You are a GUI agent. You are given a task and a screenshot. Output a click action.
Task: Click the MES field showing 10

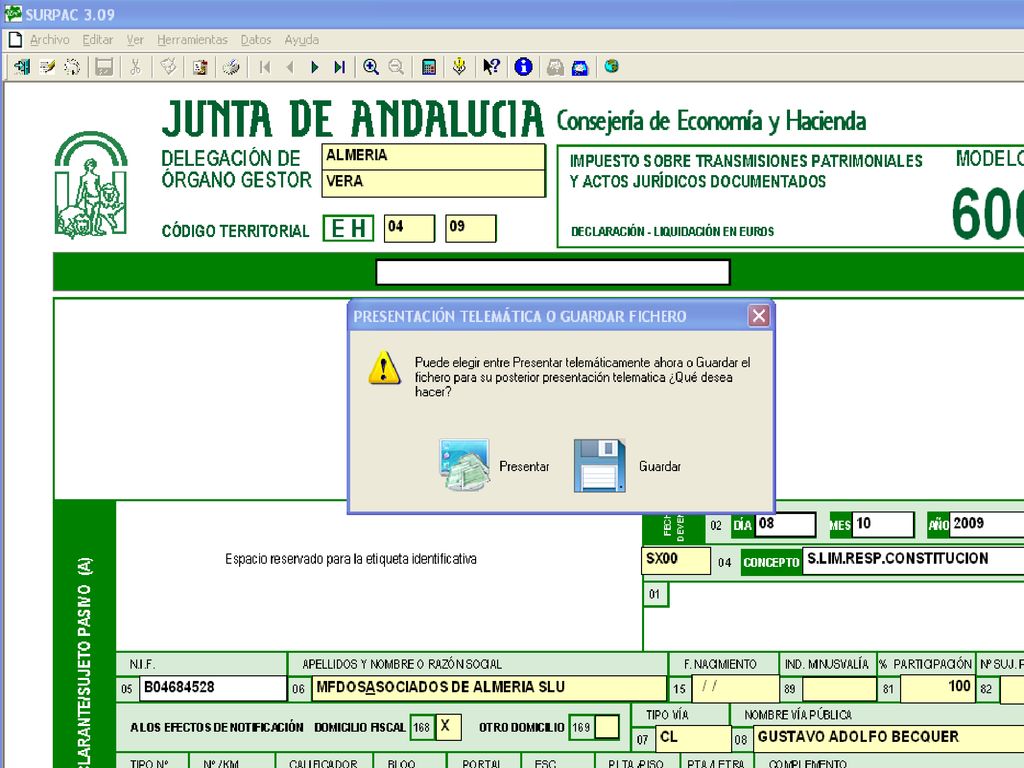[x=883, y=524]
